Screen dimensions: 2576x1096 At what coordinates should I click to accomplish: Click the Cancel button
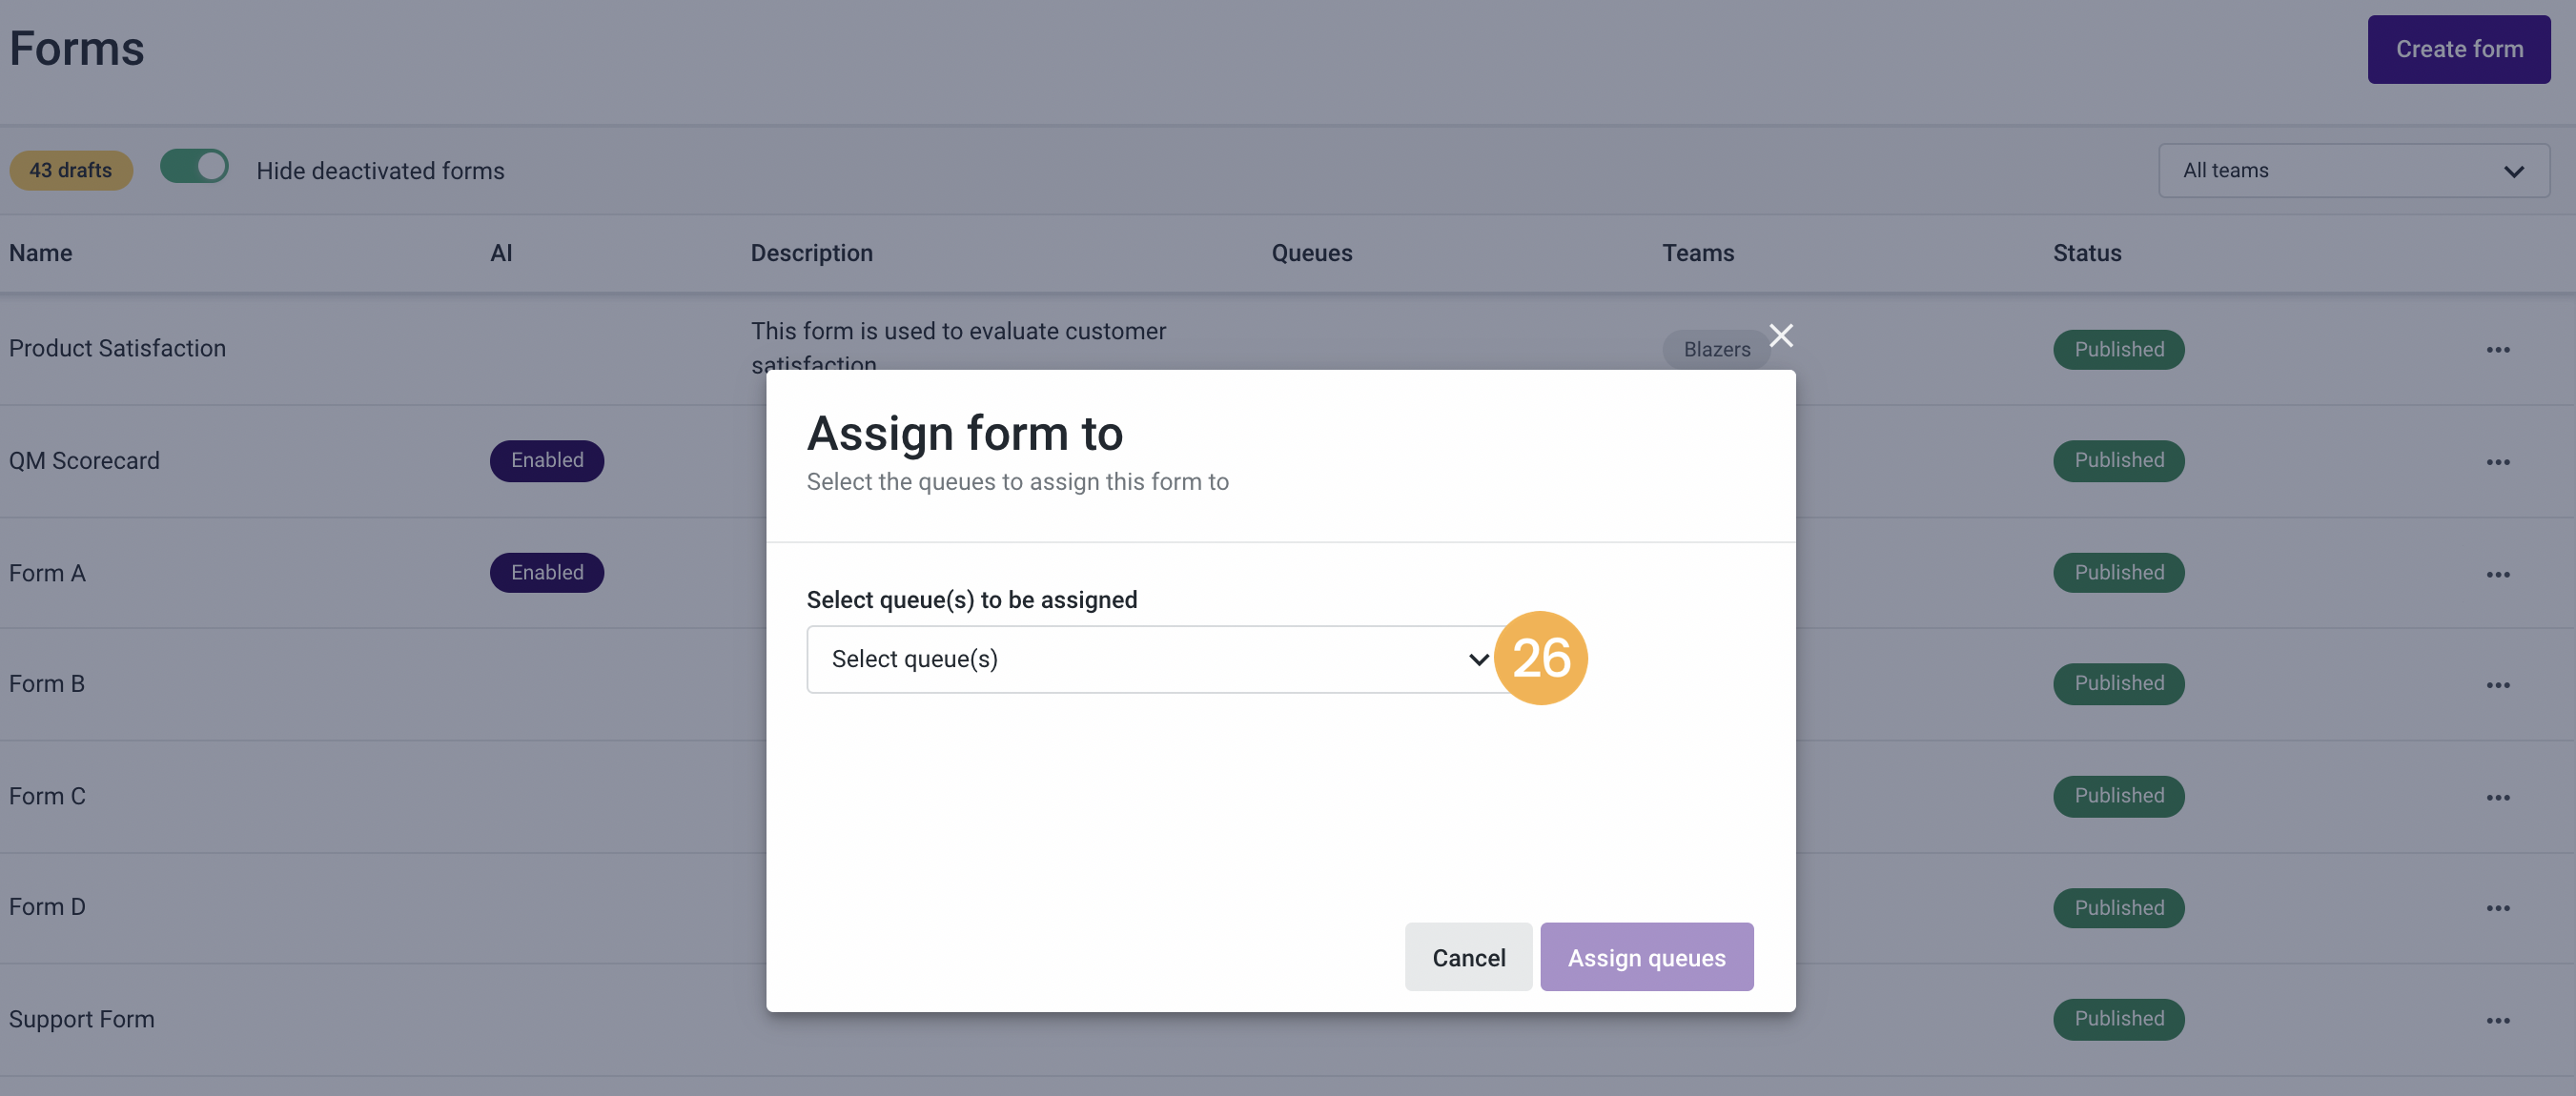tap(1467, 957)
